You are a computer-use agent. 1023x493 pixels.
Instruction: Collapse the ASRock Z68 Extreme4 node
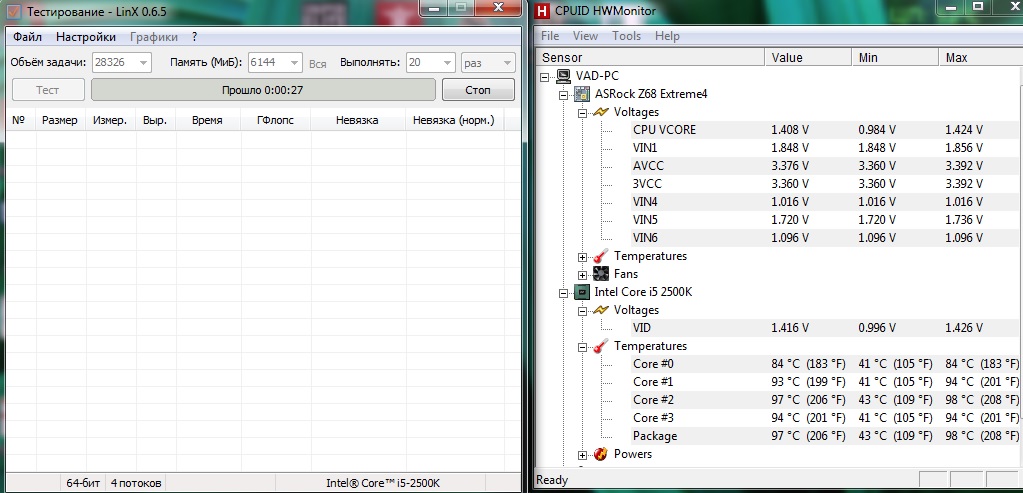[564, 95]
